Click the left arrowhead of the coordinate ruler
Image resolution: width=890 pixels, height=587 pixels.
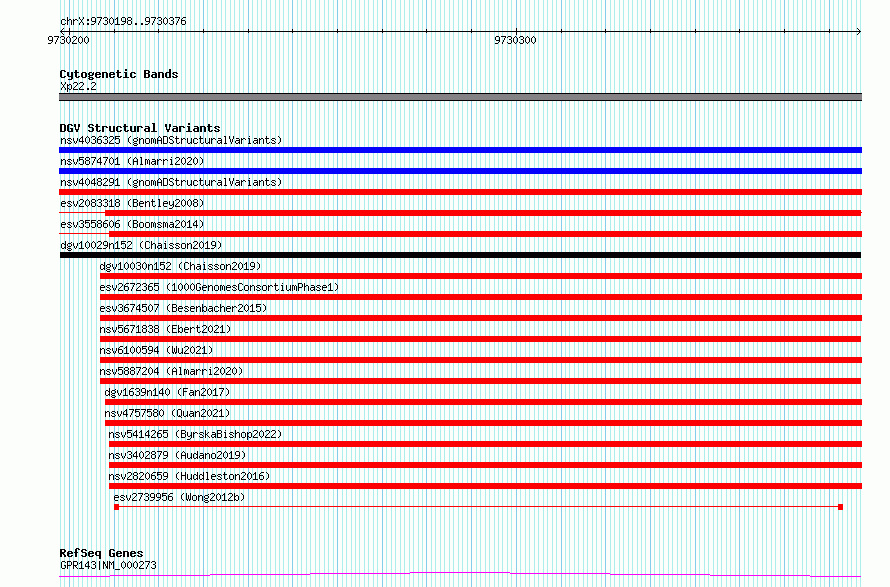pos(63,31)
